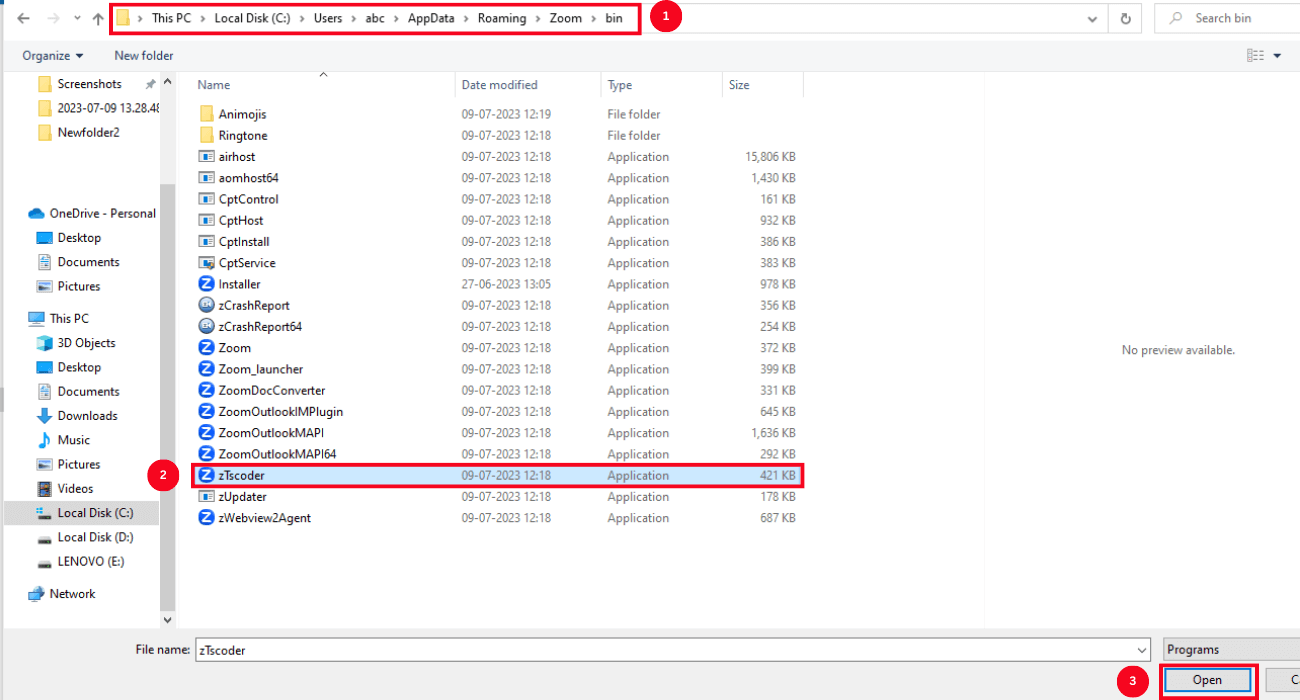Select the Ringtone folder icon
This screenshot has width=1300, height=700.
pos(207,135)
